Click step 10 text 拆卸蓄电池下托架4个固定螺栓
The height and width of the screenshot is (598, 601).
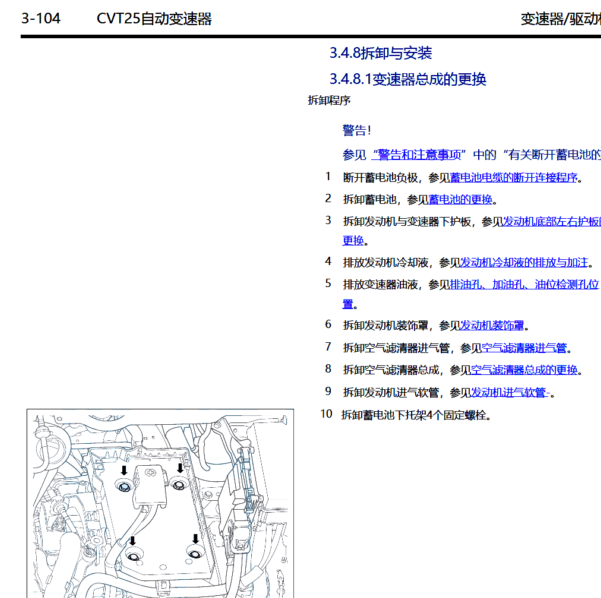[x=414, y=415]
